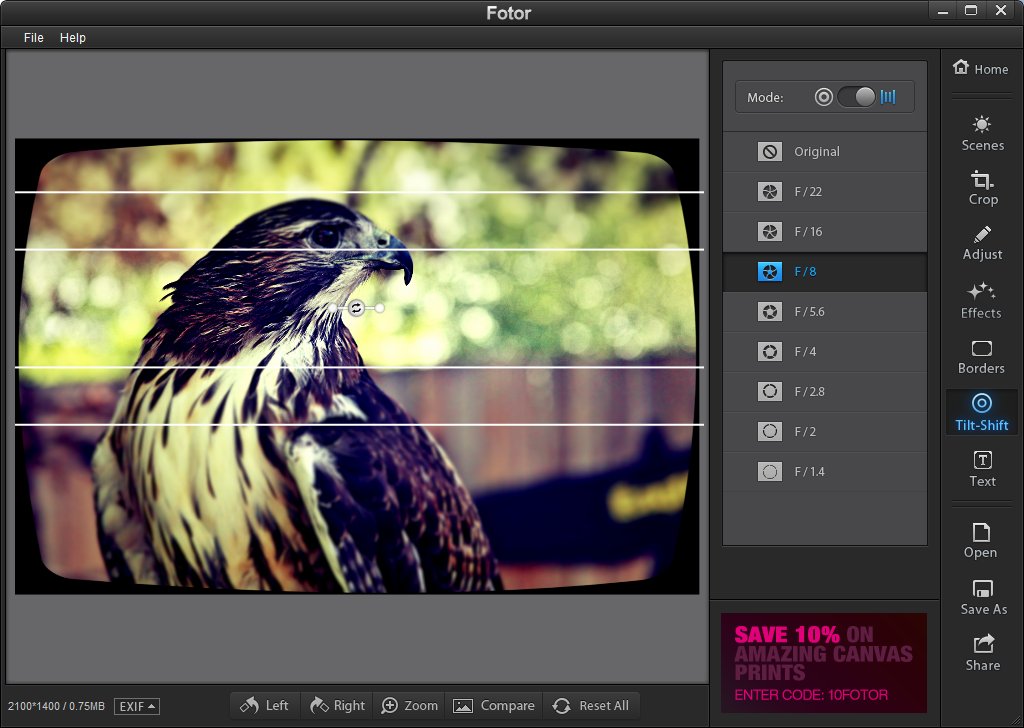Click the Compare button

[x=494, y=706]
